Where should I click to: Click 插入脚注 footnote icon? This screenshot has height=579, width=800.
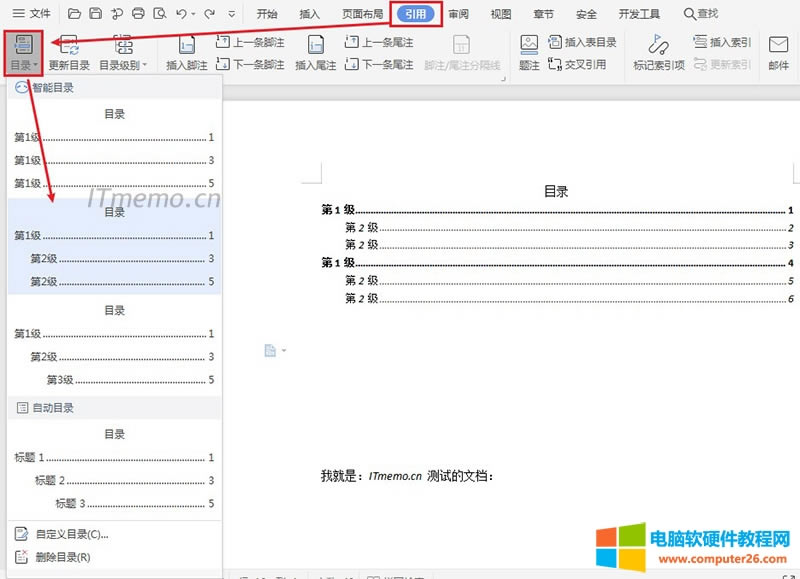[187, 45]
